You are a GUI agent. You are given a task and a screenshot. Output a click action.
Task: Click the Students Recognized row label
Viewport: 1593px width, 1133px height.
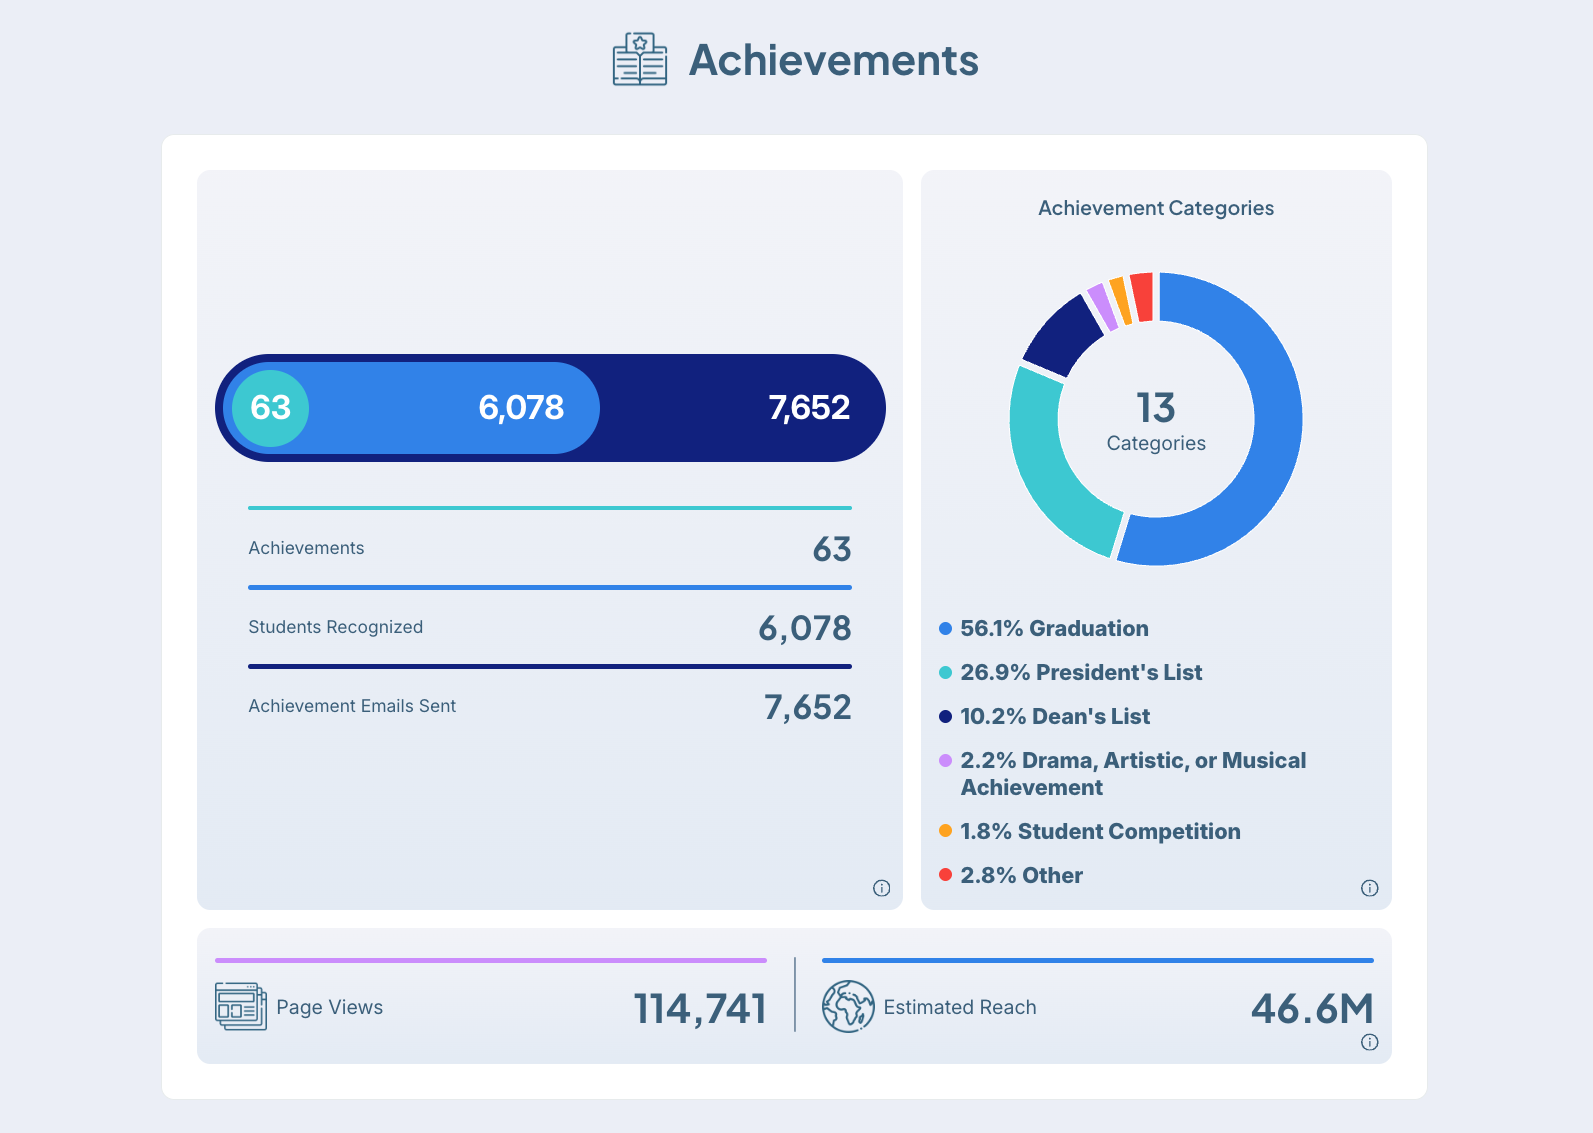point(335,627)
